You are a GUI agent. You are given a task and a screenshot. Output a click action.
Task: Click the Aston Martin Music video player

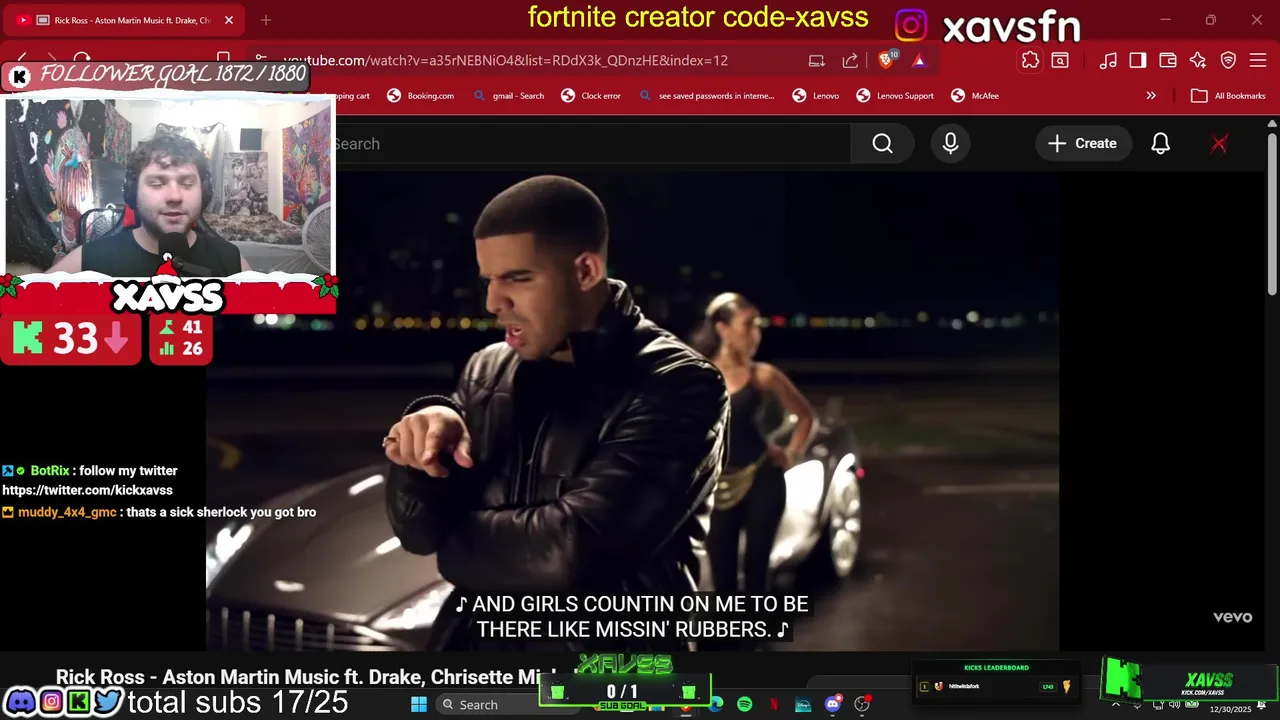coord(633,411)
